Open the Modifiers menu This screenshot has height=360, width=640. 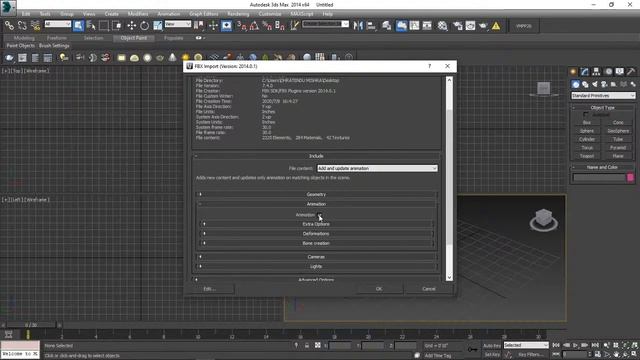(138, 14)
